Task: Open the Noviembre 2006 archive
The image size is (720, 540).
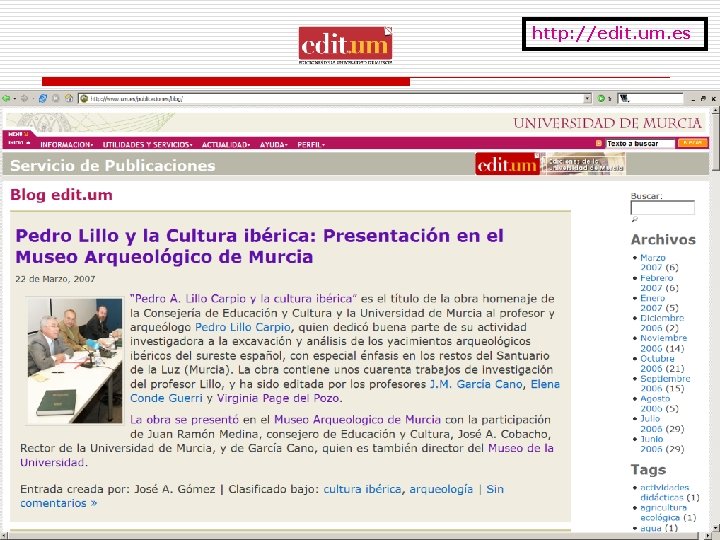Action: coord(664,343)
